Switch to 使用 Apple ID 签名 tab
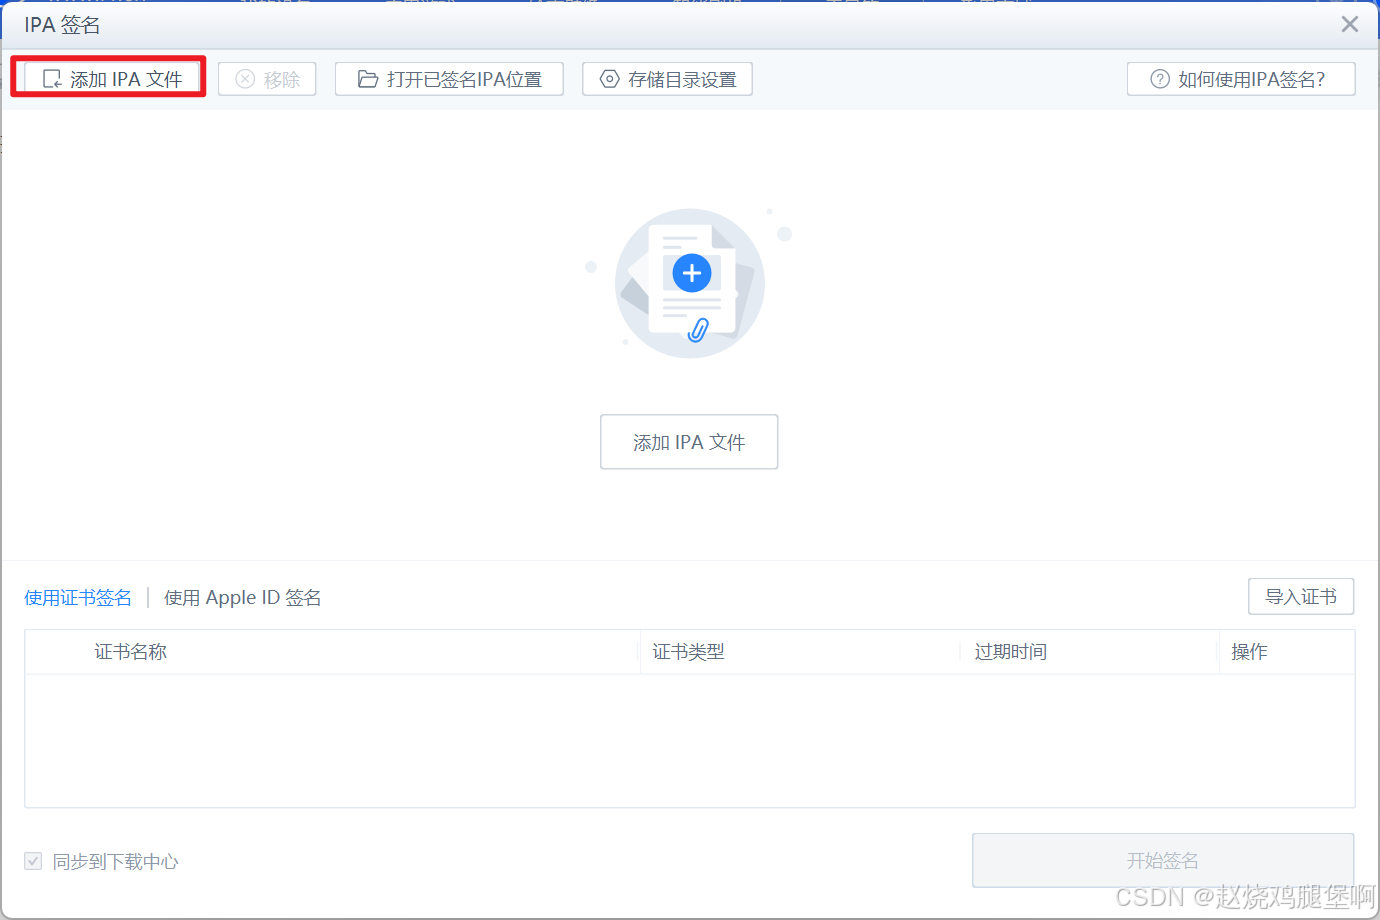Screen dimensions: 1380x920 tap(242, 597)
